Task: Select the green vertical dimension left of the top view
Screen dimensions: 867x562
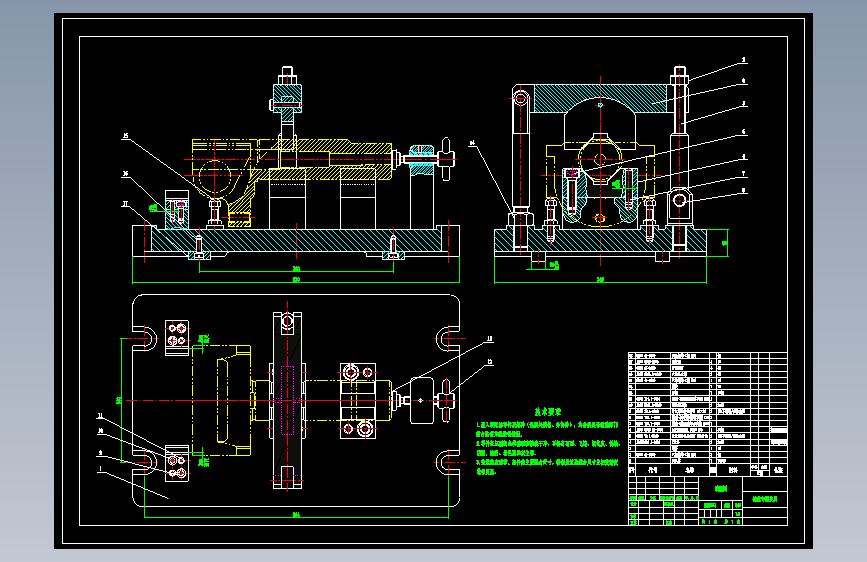Action: point(121,400)
